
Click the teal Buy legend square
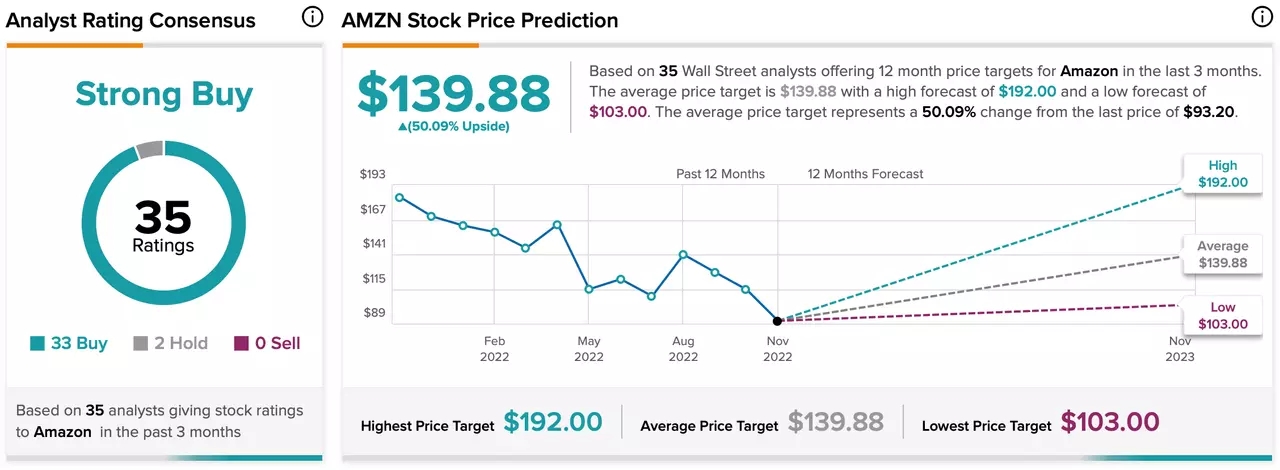[37, 344]
